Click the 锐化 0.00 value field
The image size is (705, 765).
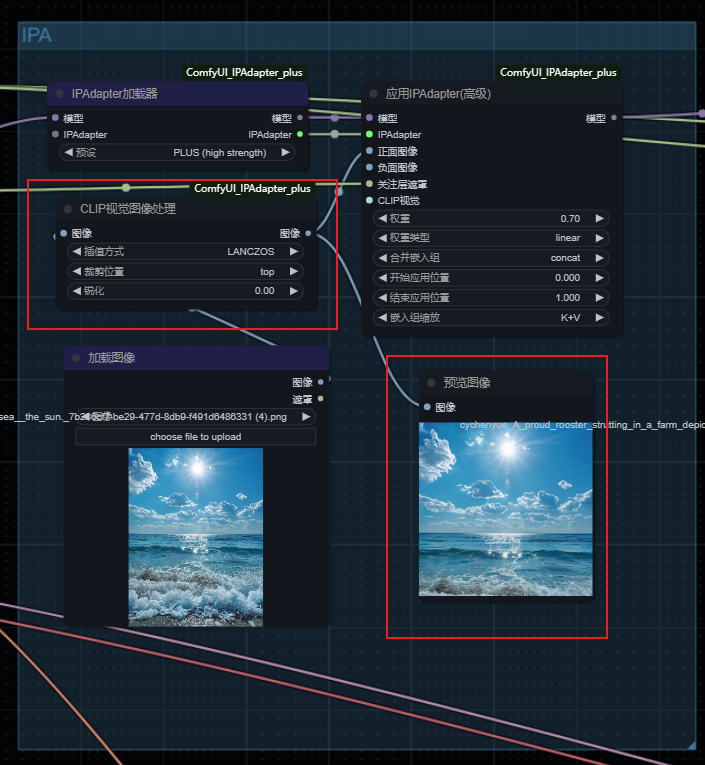click(185, 291)
